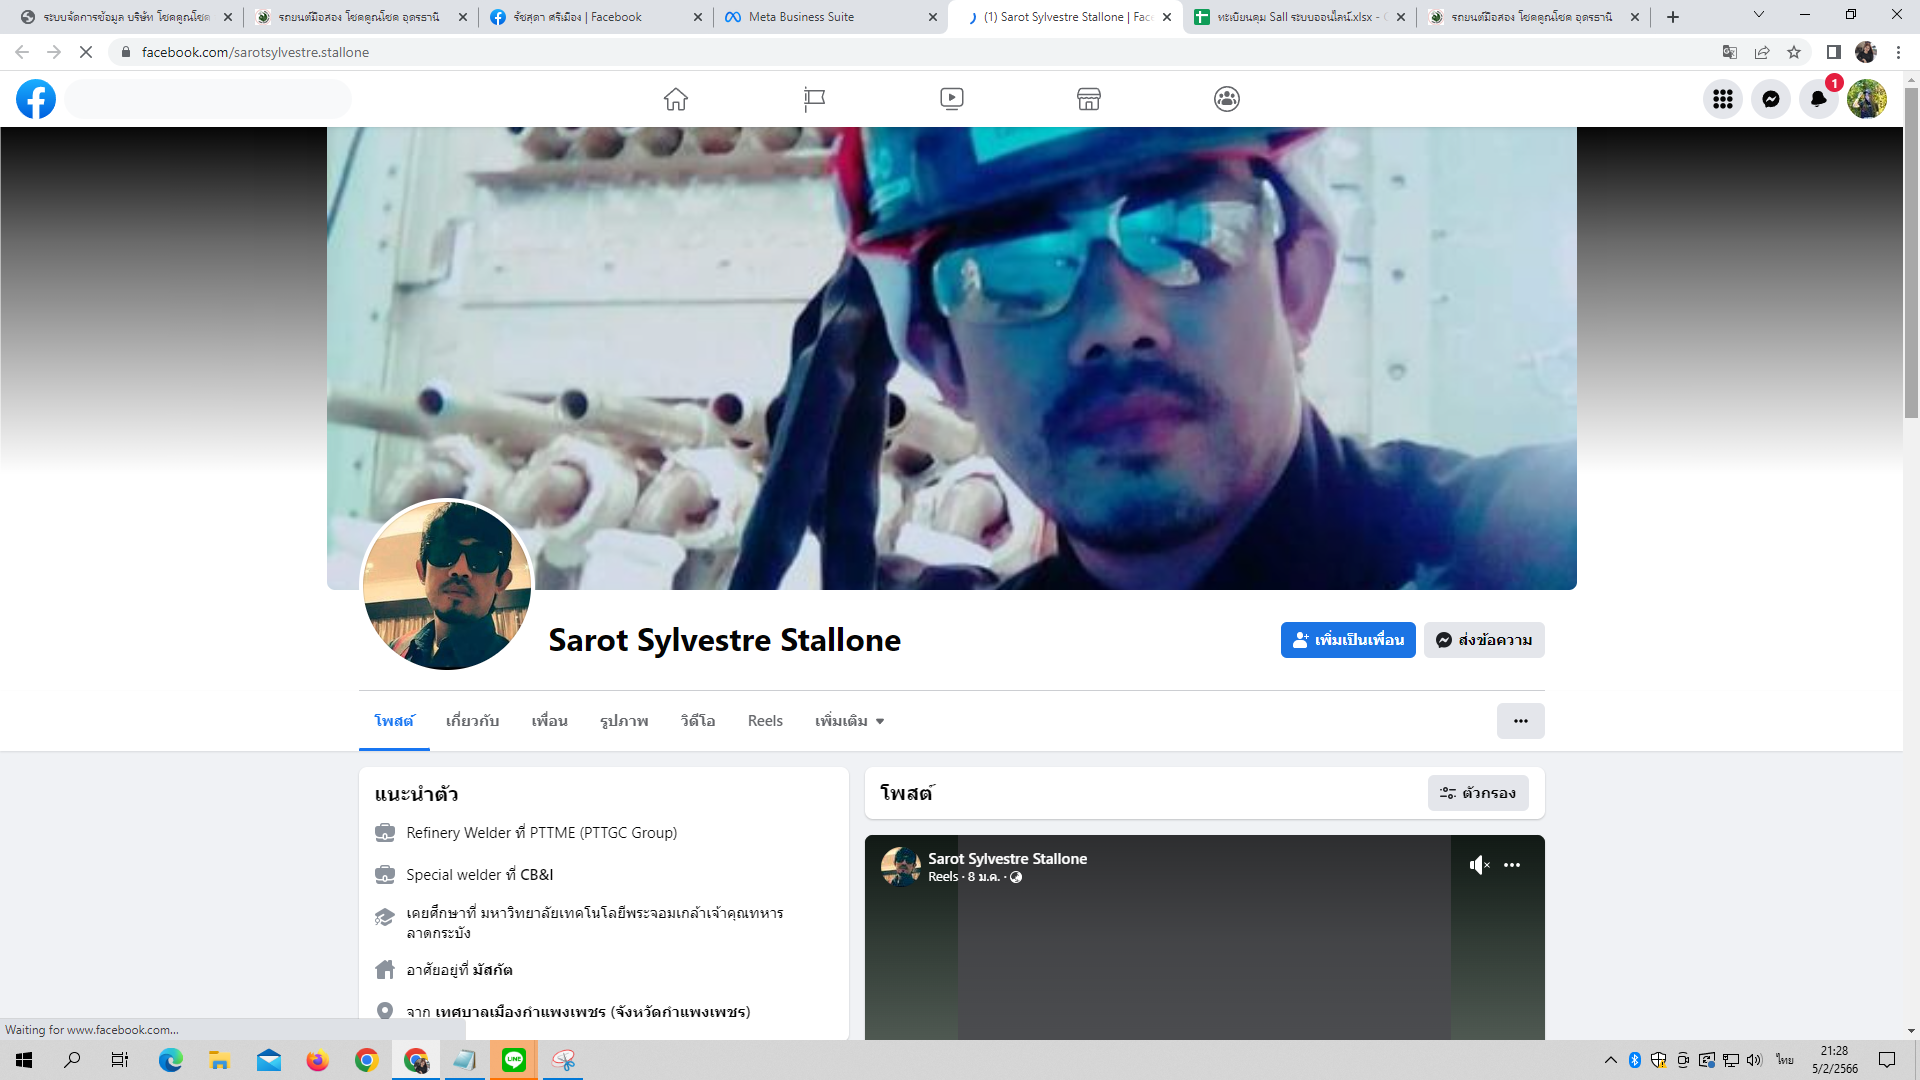Viewport: 1920px width, 1080px height.
Task: Bookmark this page with star icon
Action: click(1794, 52)
